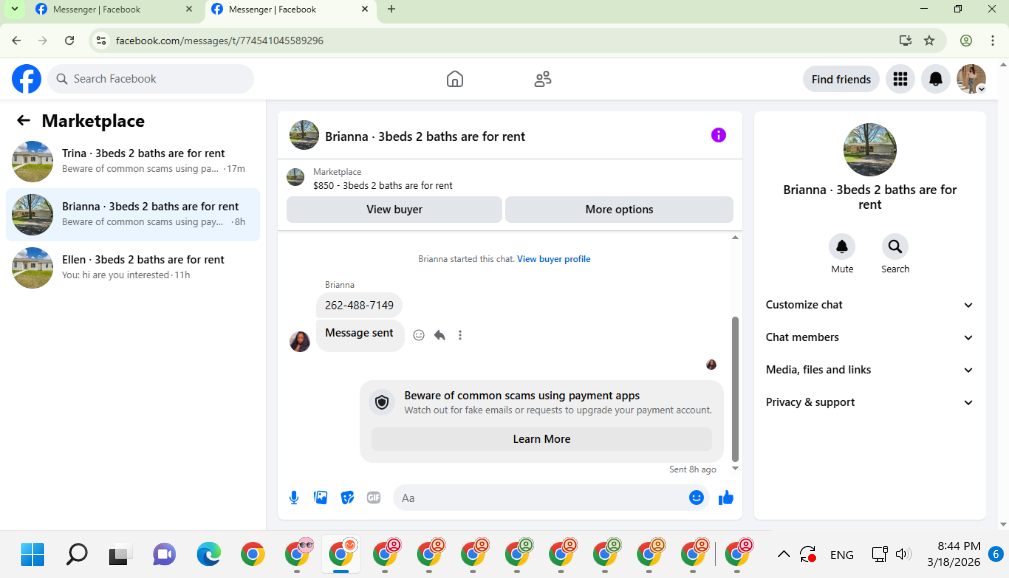Expand Customize chat section
Image resolution: width=1009 pixels, height=578 pixels.
coord(869,305)
